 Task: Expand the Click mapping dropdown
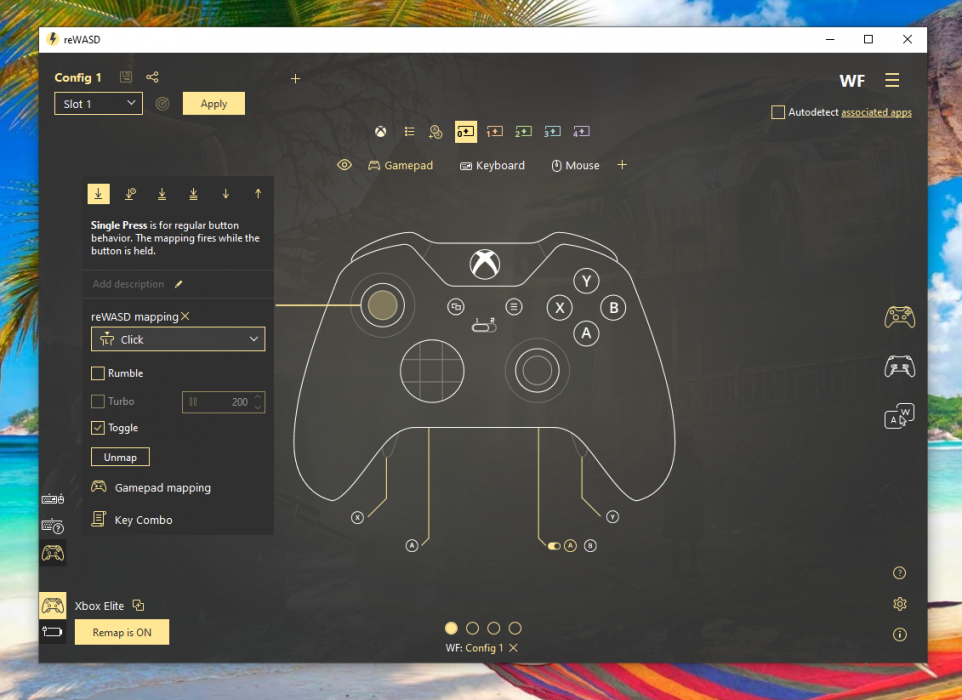178,340
